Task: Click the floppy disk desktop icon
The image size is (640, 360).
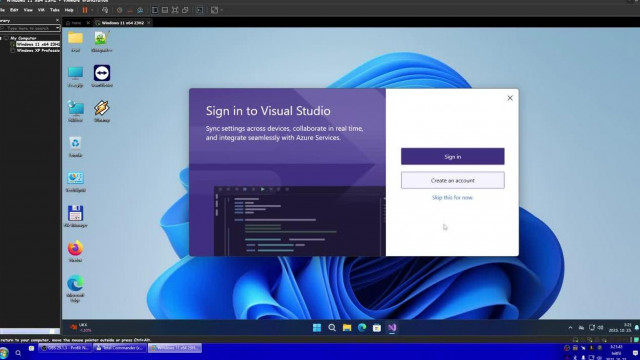Action: coord(76,216)
